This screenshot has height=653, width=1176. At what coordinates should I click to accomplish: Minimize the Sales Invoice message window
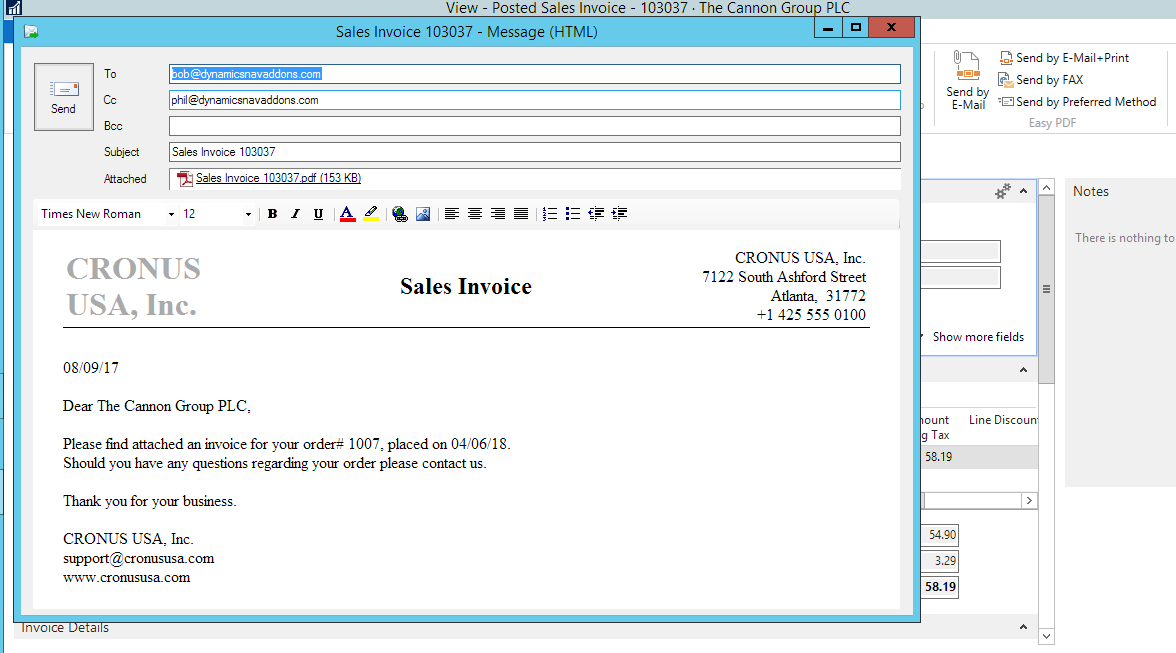point(828,28)
